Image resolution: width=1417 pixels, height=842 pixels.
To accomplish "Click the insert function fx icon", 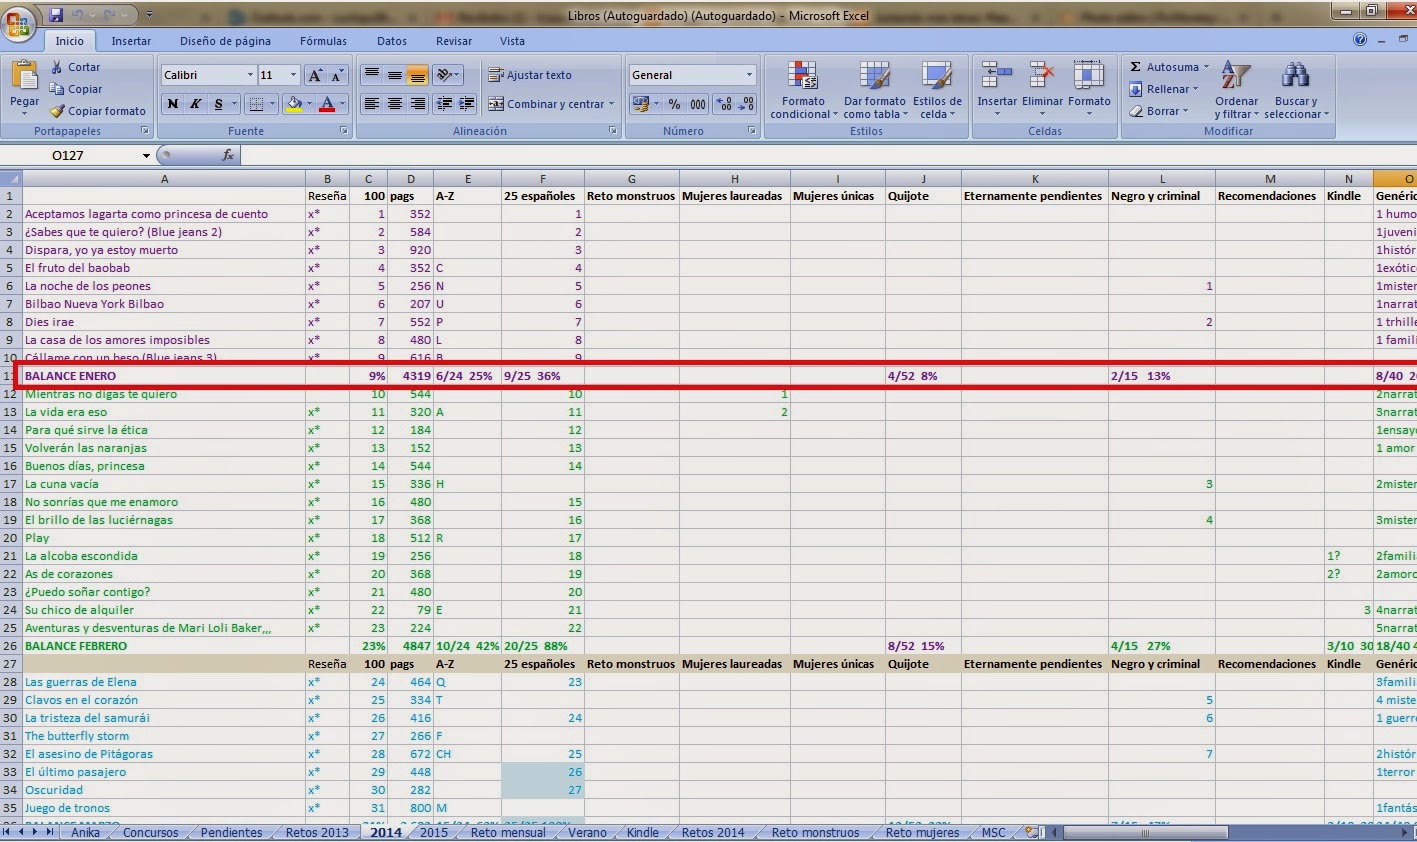I will tap(228, 155).
